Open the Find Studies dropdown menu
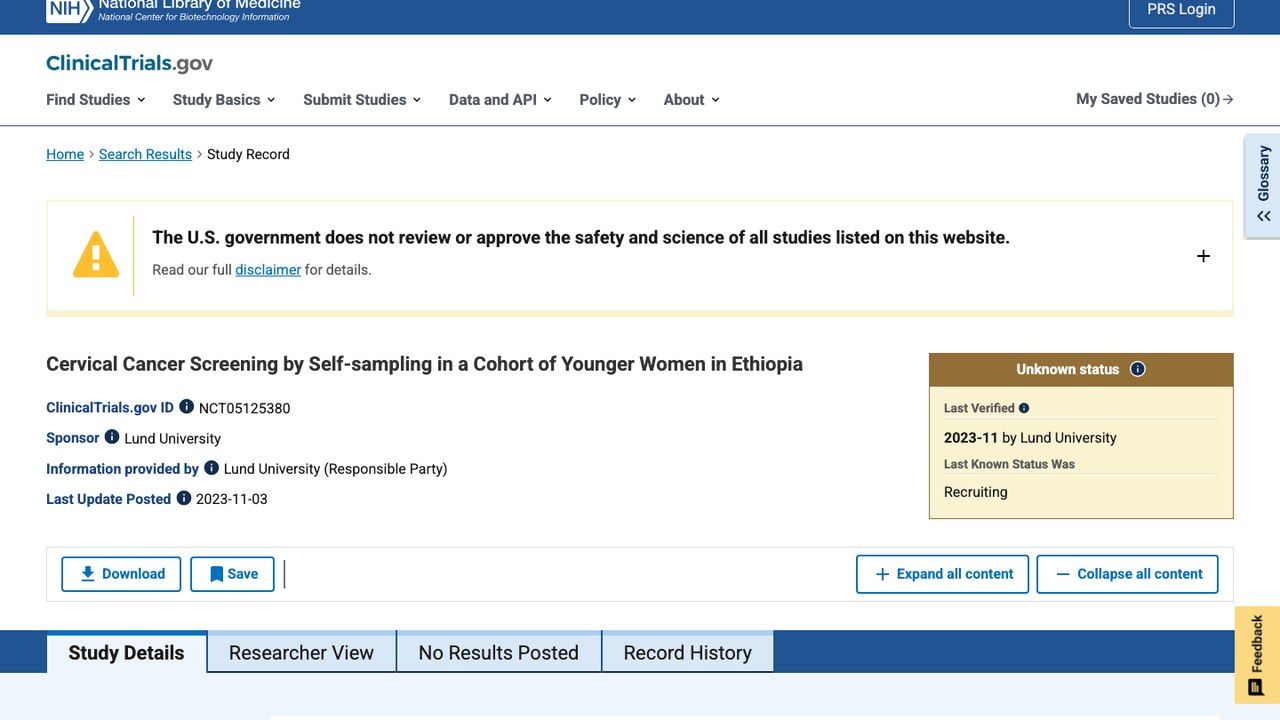1280x720 pixels. [x=96, y=99]
